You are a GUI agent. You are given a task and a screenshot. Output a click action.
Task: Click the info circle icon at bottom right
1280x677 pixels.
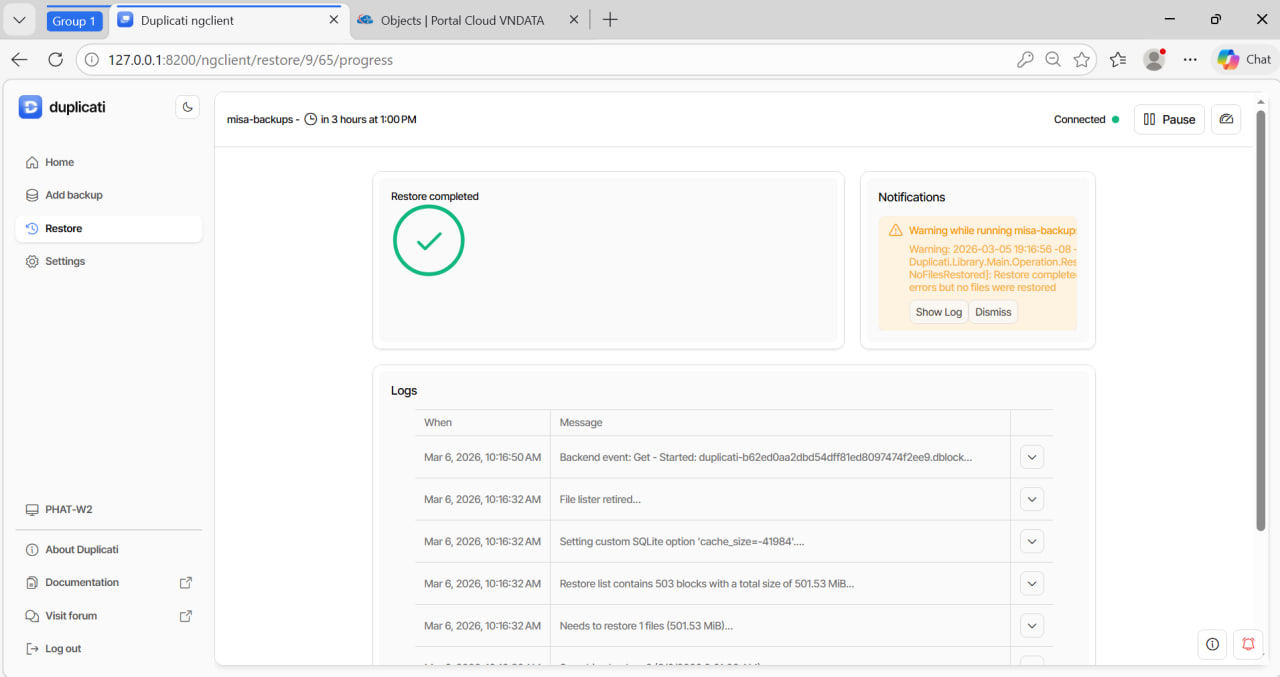1212,644
